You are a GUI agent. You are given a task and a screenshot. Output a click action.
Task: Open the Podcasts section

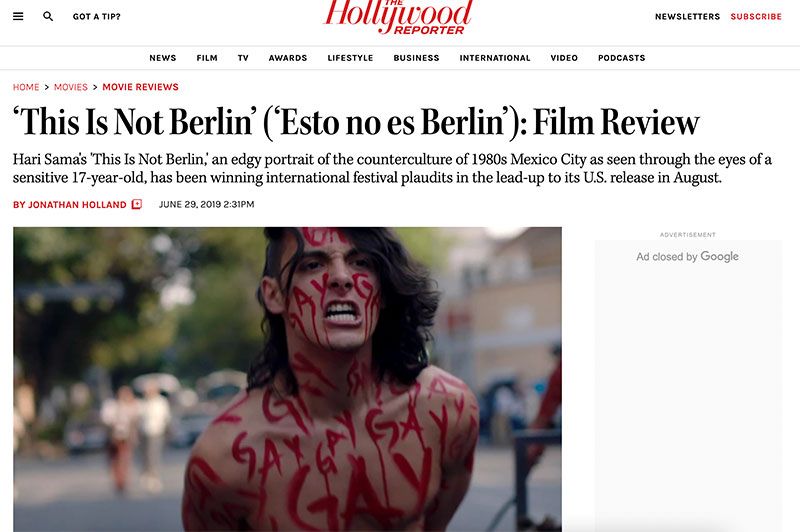(x=621, y=58)
